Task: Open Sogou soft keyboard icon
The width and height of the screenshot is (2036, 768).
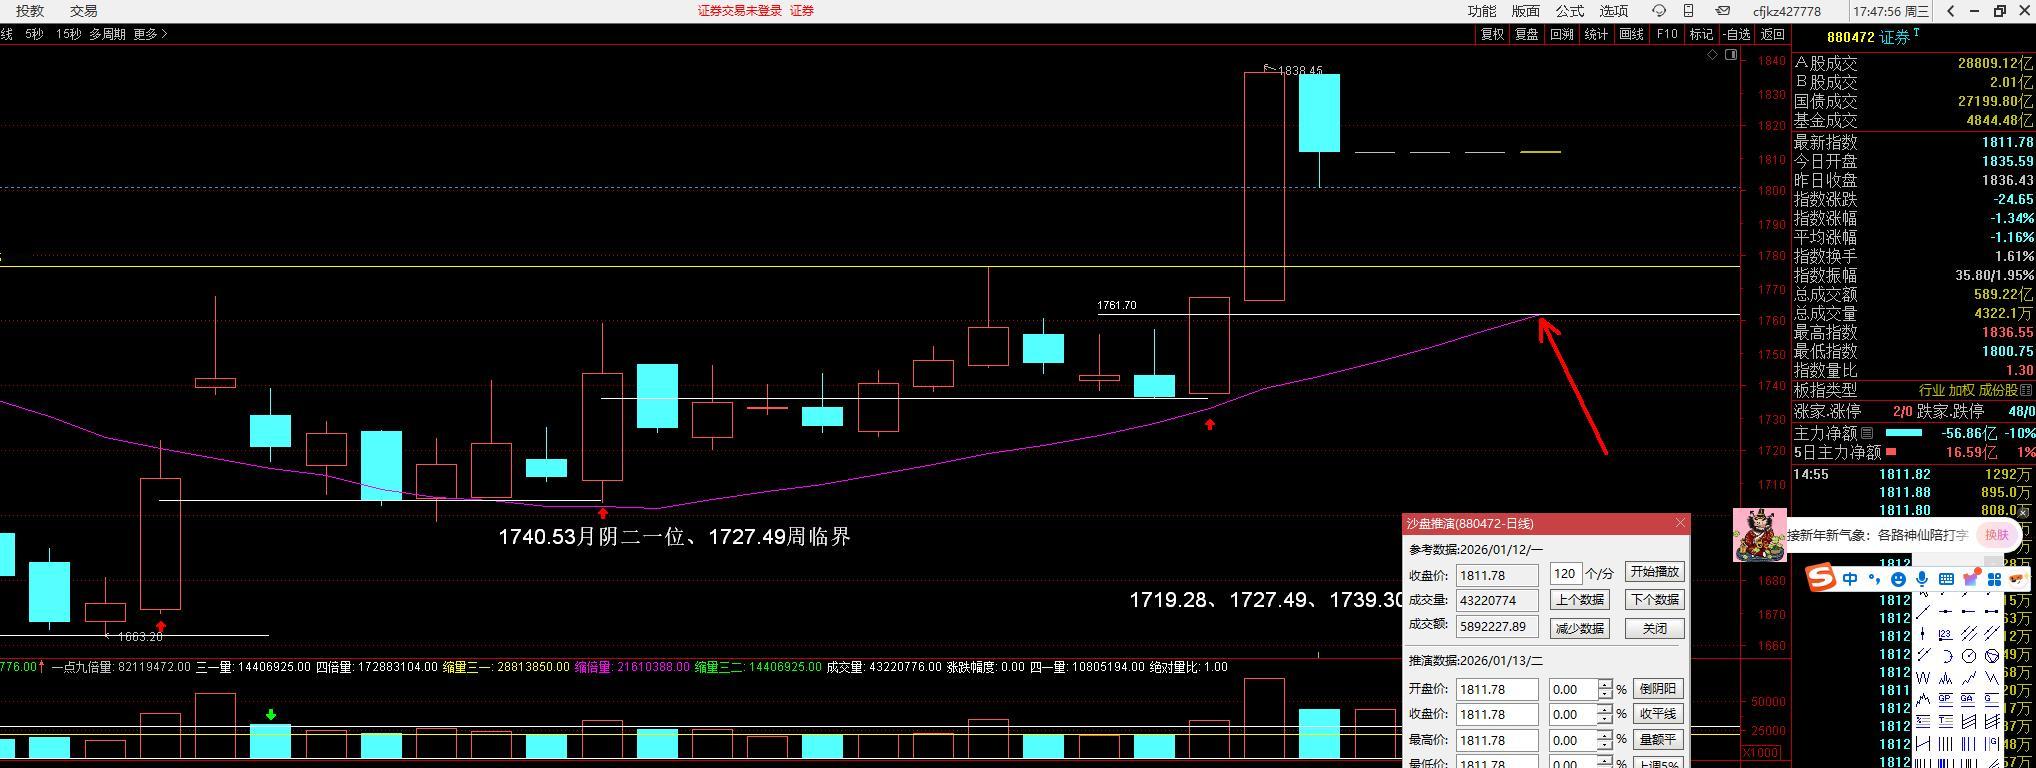Action: click(1946, 579)
